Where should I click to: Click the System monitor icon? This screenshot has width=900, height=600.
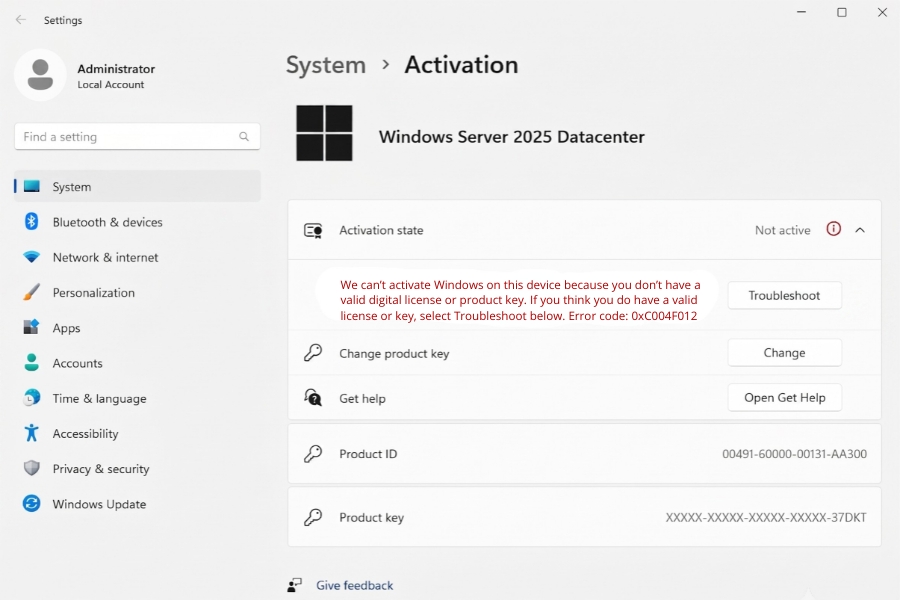[x=32, y=186]
